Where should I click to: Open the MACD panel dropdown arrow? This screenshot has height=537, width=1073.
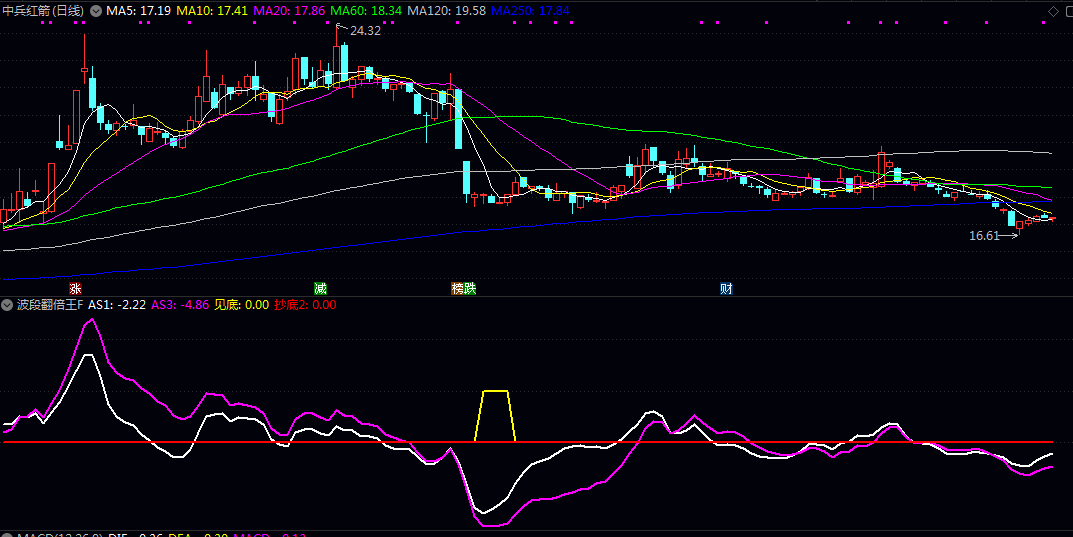(x=7, y=536)
